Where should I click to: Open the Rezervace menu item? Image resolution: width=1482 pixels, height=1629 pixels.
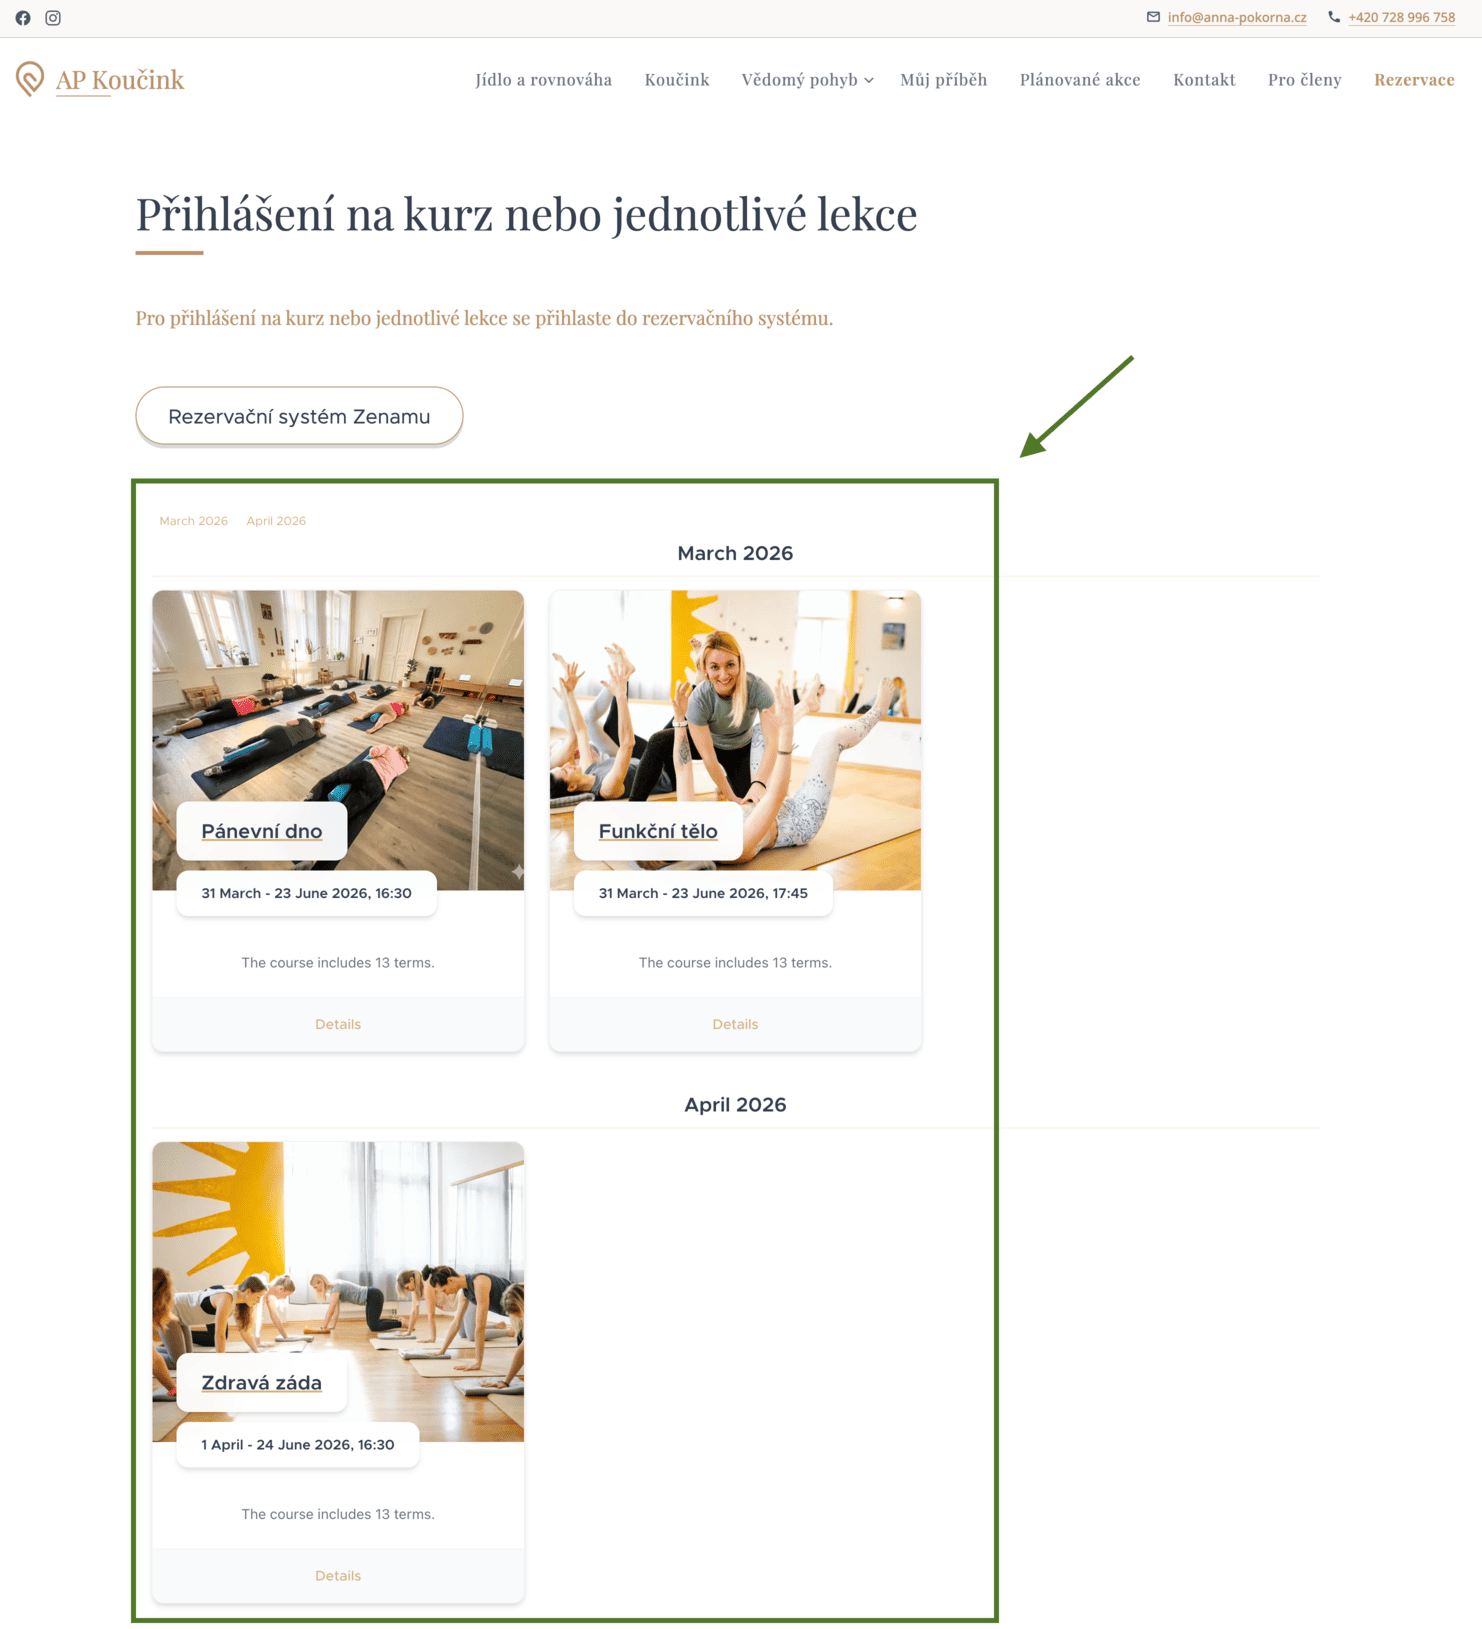click(x=1414, y=80)
